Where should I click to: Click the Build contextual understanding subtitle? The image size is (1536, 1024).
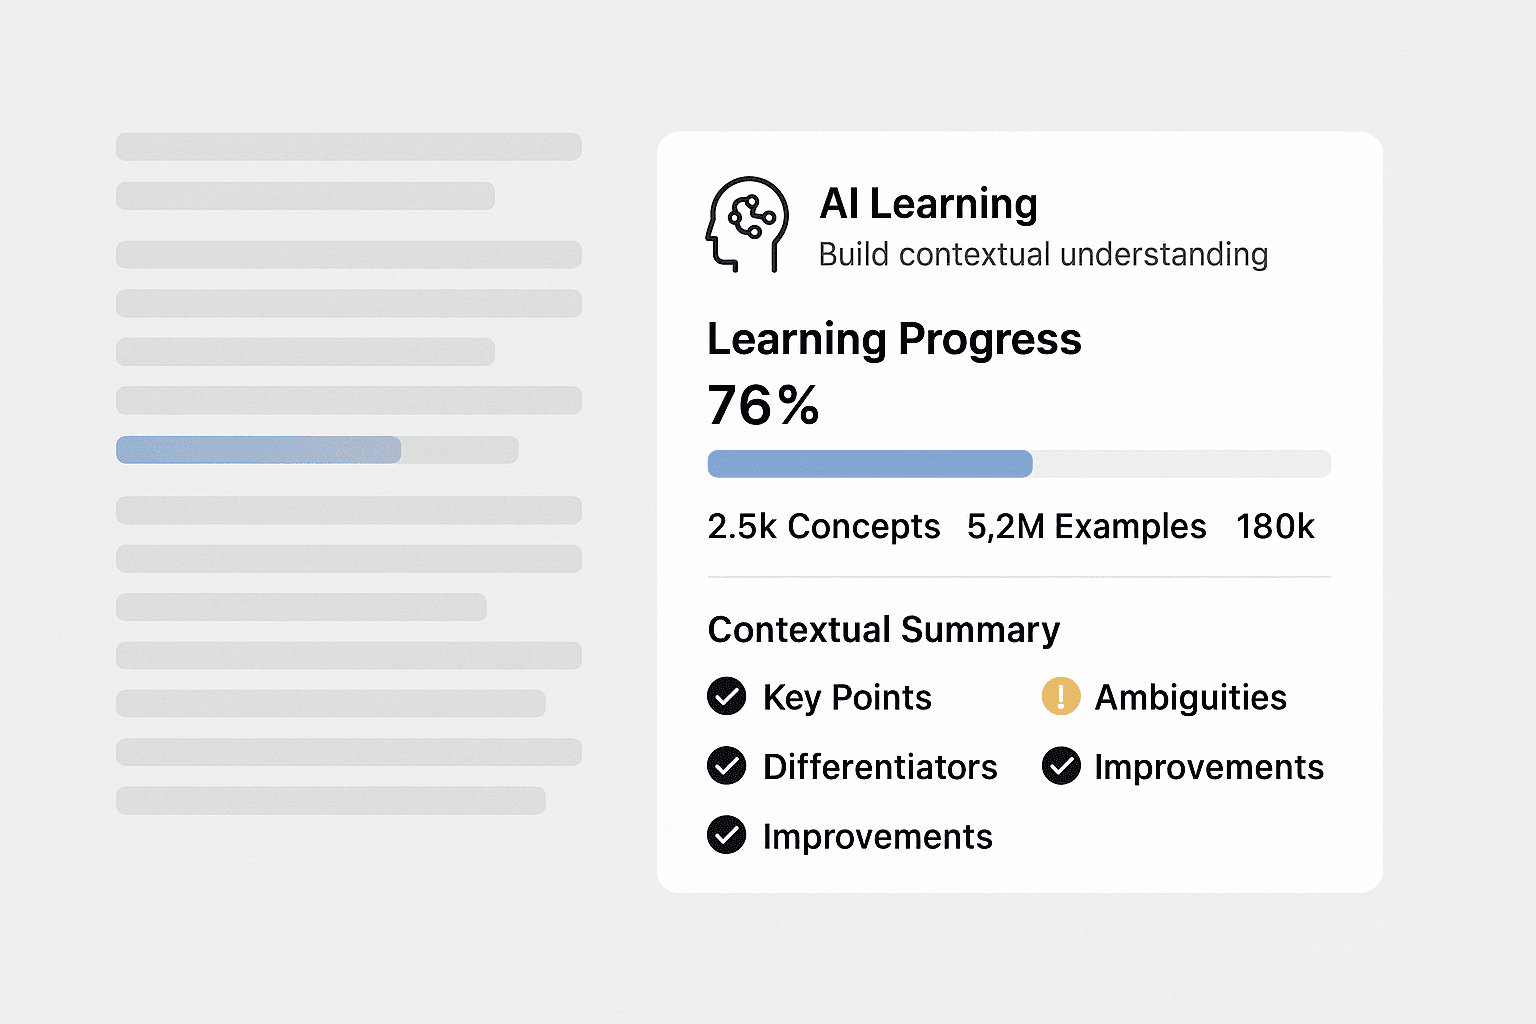[1043, 255]
